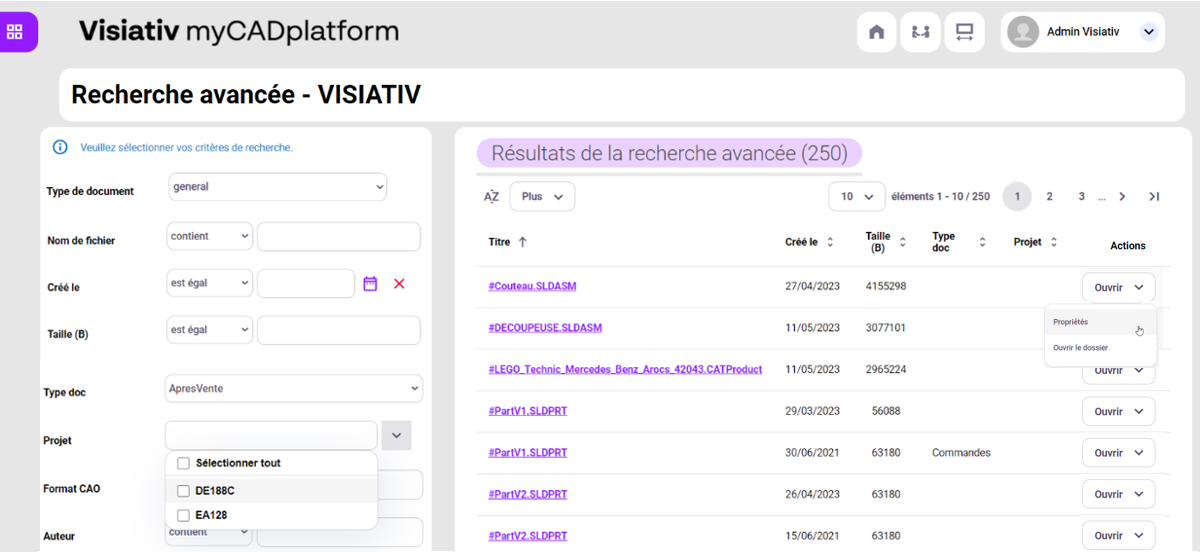Clear the Créé le date with red X
This screenshot has width=1200, height=552.
point(399,284)
